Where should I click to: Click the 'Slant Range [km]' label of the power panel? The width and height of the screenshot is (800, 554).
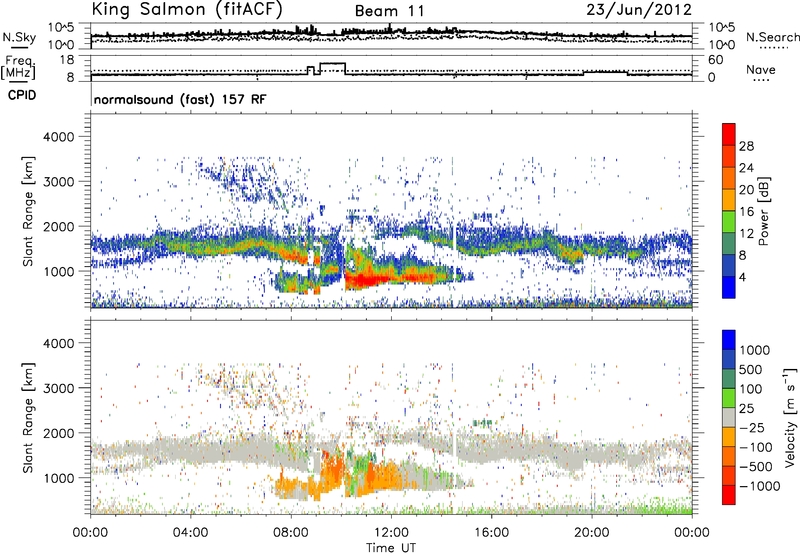[28, 211]
